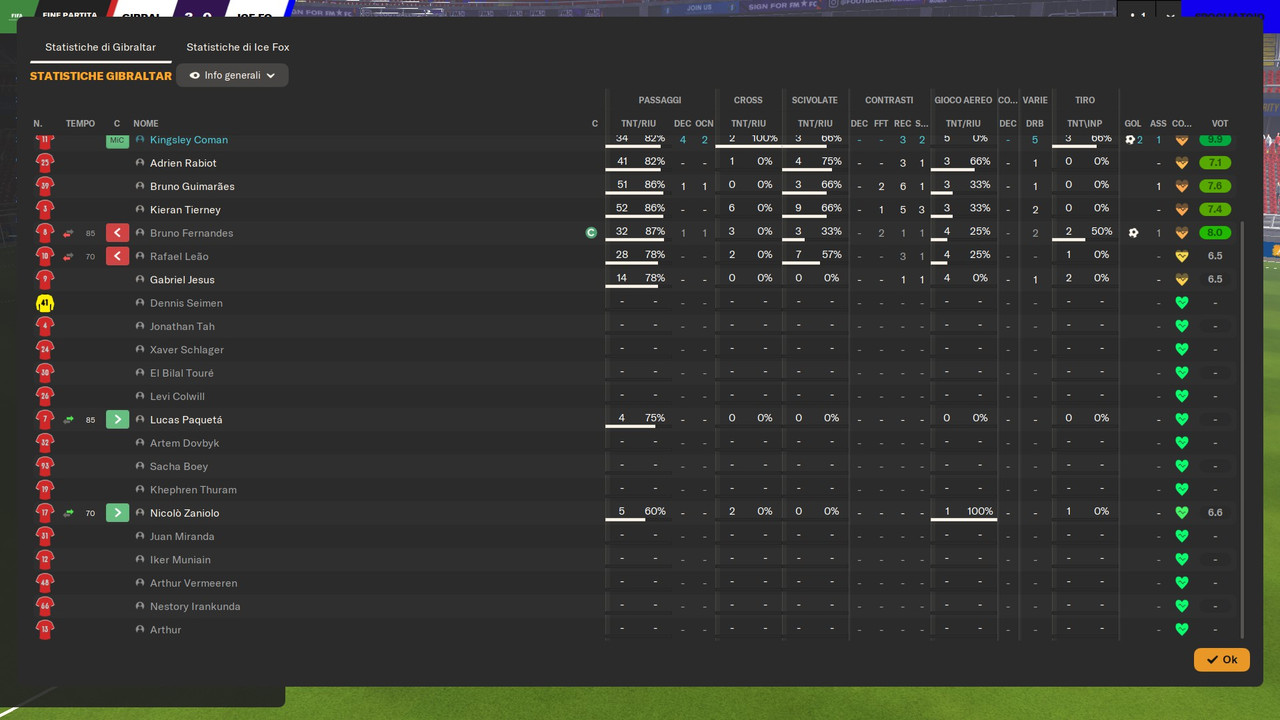
Task: Click Gabriel Jesus' yellow condition heart icon
Action: point(1181,280)
